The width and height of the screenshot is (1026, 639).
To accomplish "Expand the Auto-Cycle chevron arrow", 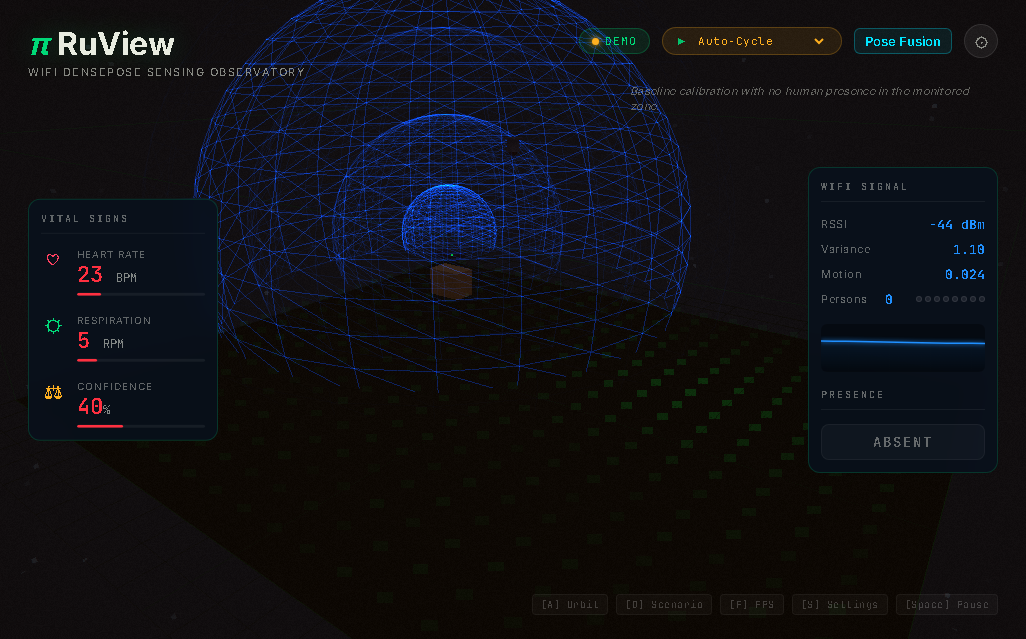I will coord(819,42).
